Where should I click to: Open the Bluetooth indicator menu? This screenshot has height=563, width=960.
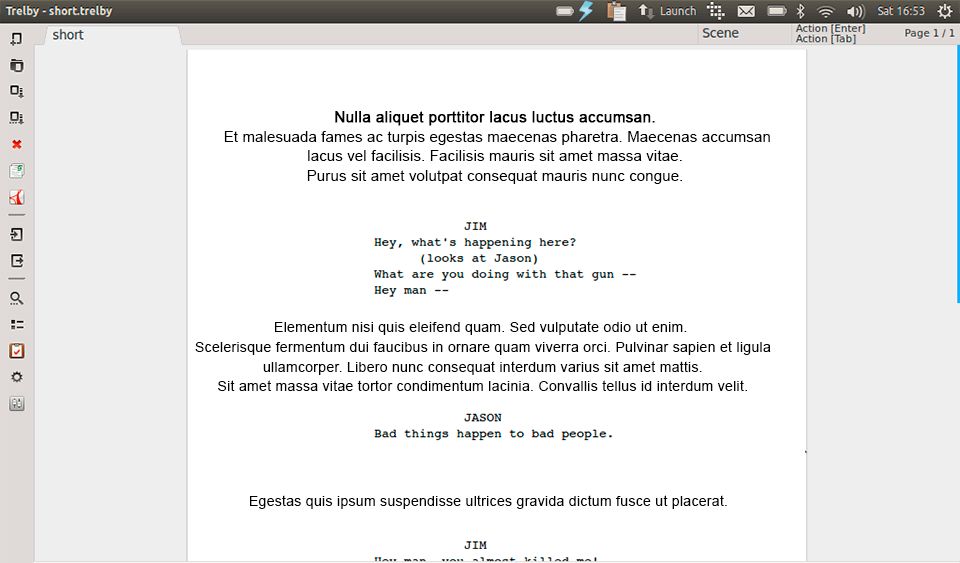tap(800, 11)
